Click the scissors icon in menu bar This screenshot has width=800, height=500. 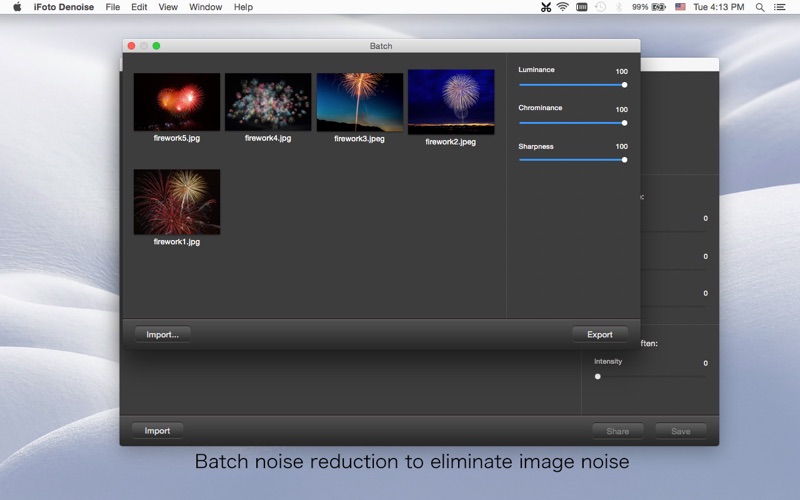(x=546, y=7)
